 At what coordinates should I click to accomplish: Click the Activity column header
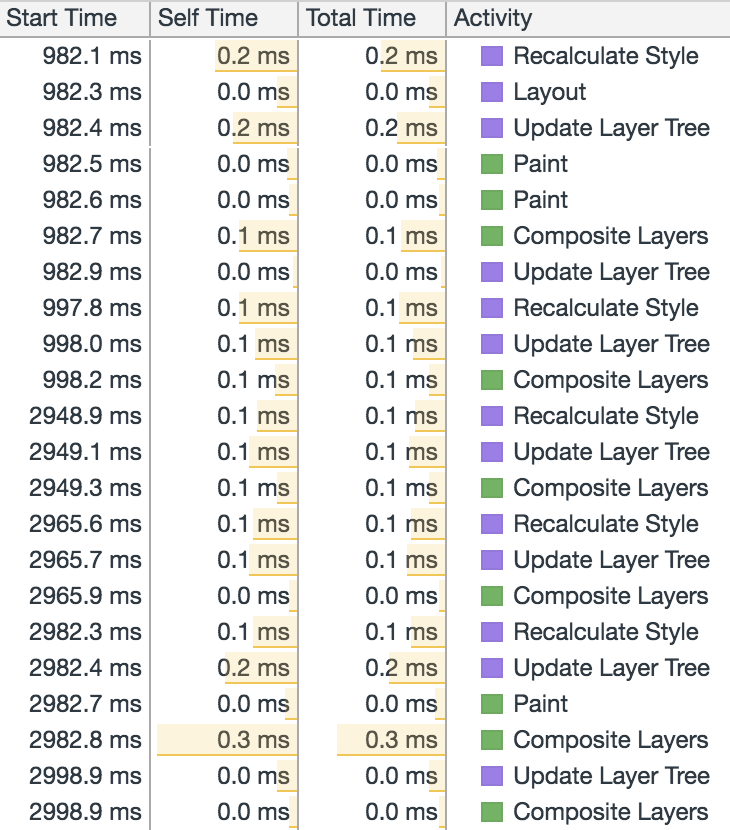click(x=588, y=18)
